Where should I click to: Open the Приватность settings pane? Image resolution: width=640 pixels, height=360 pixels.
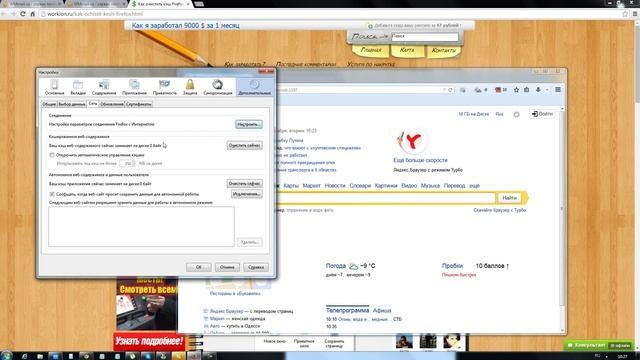(x=164, y=87)
